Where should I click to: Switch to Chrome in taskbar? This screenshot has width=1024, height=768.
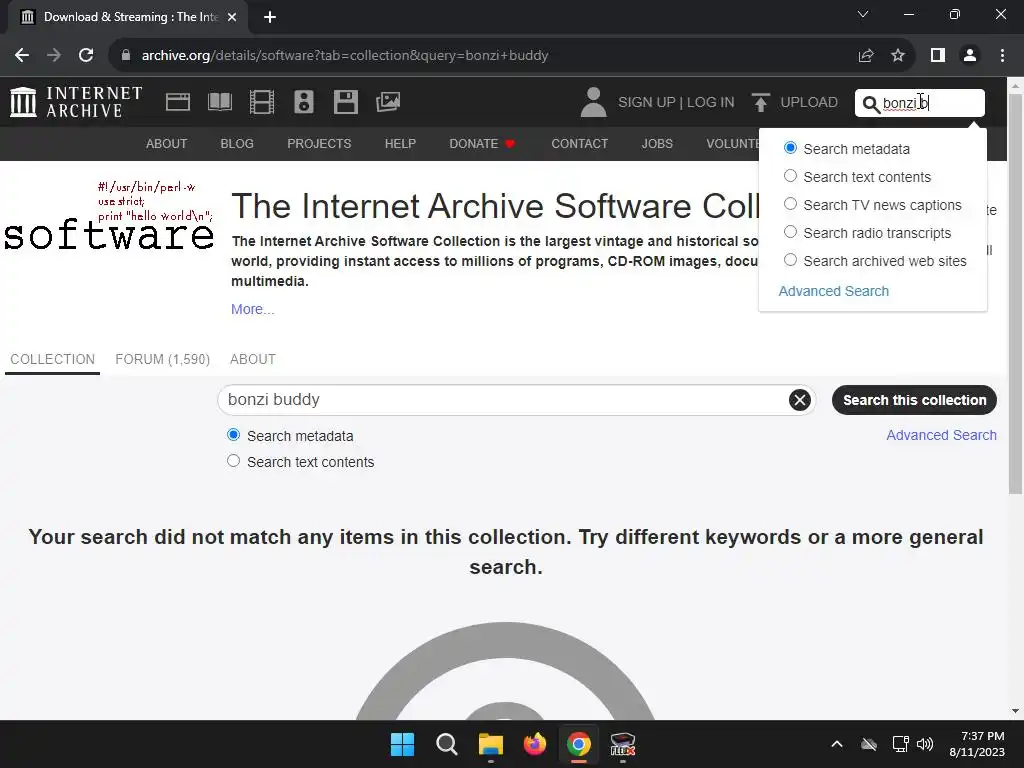pos(579,744)
